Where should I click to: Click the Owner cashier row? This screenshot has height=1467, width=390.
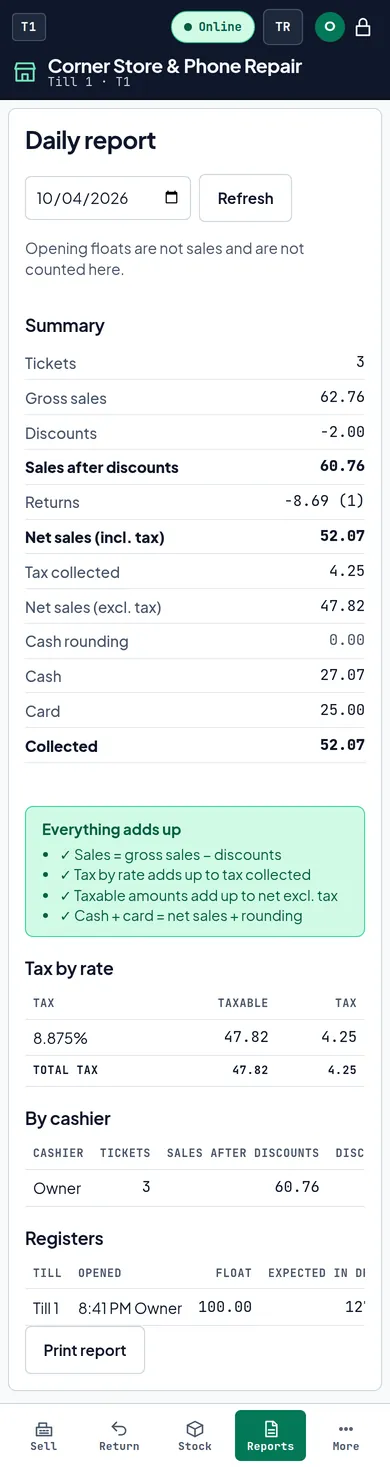pos(195,1187)
